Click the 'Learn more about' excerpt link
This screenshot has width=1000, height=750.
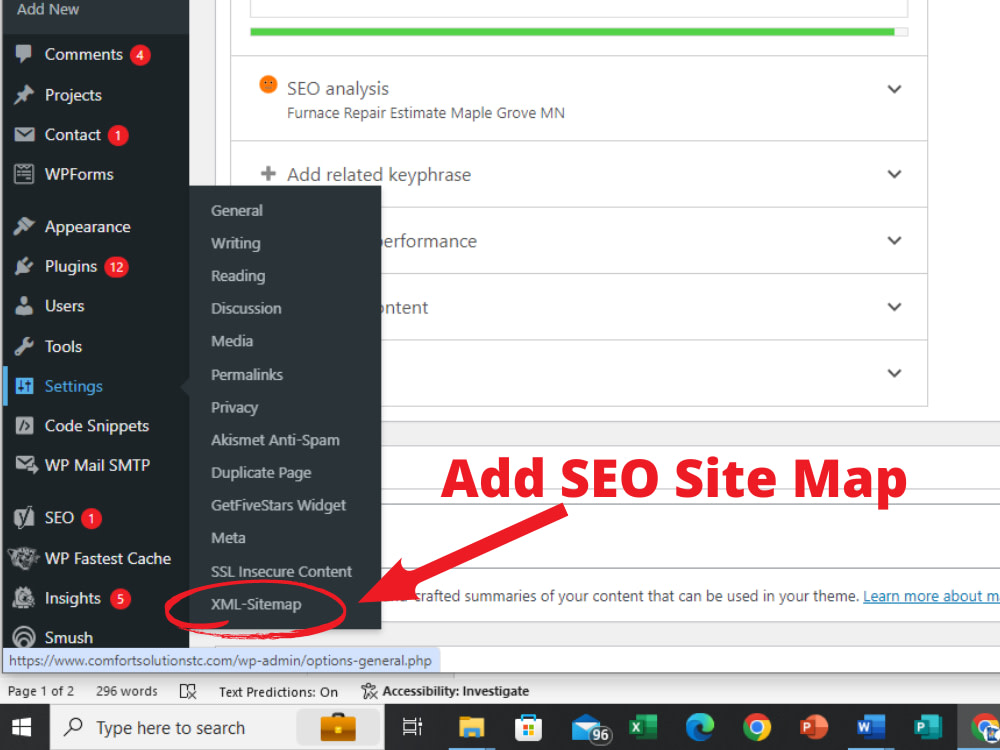point(931,596)
